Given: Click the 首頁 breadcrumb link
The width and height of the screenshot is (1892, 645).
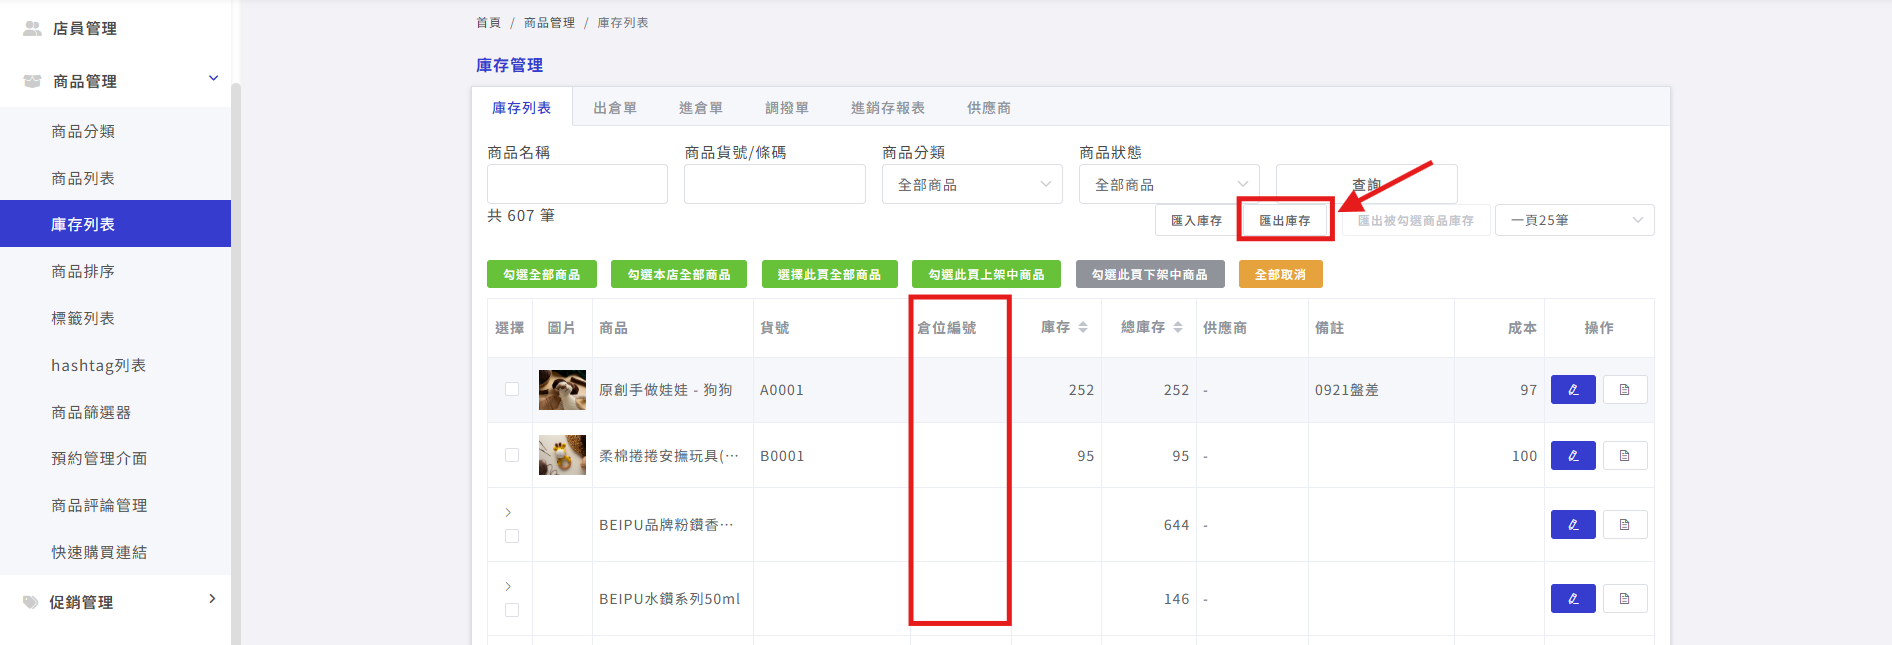Looking at the screenshot, I should (x=488, y=22).
